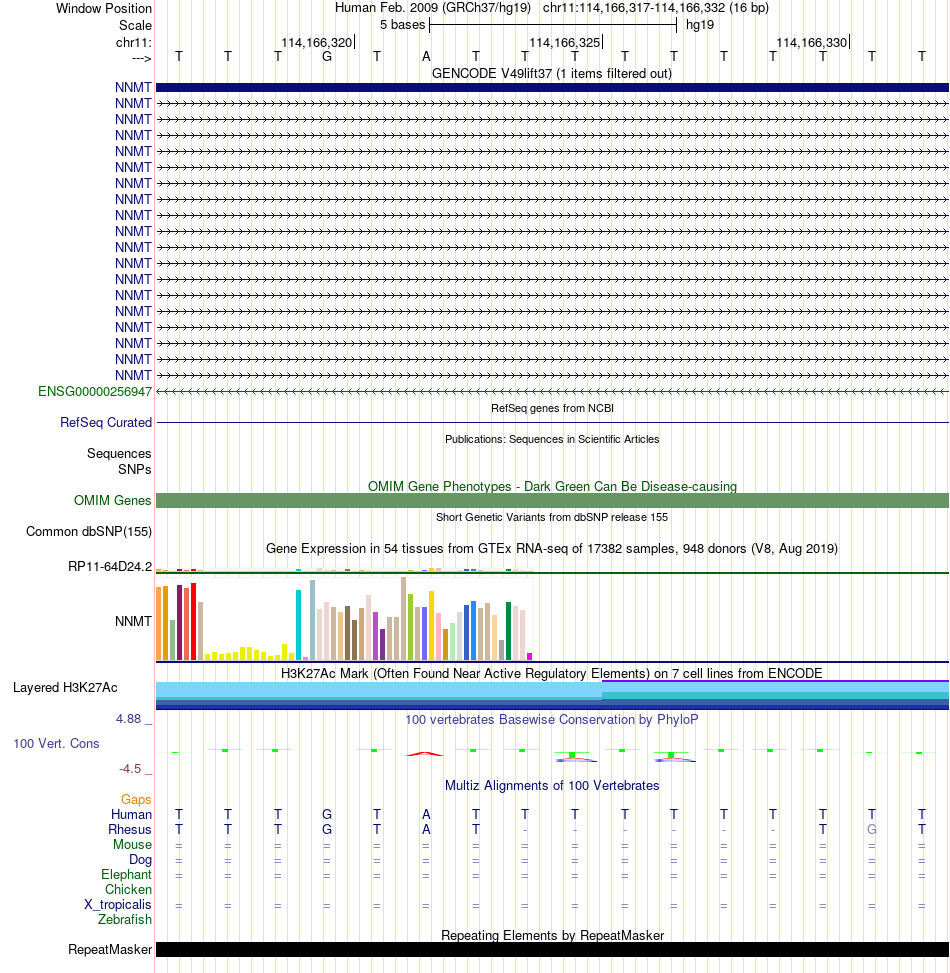Viewport: 950px width, 973px height.
Task: Select the Mouse alignment row label
Action: [132, 845]
